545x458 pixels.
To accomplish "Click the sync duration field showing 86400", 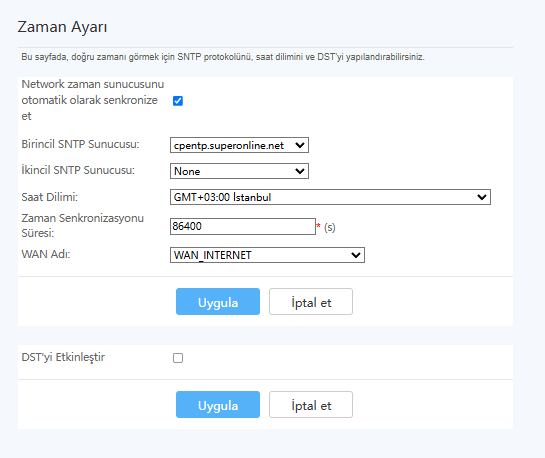I will pos(243,226).
